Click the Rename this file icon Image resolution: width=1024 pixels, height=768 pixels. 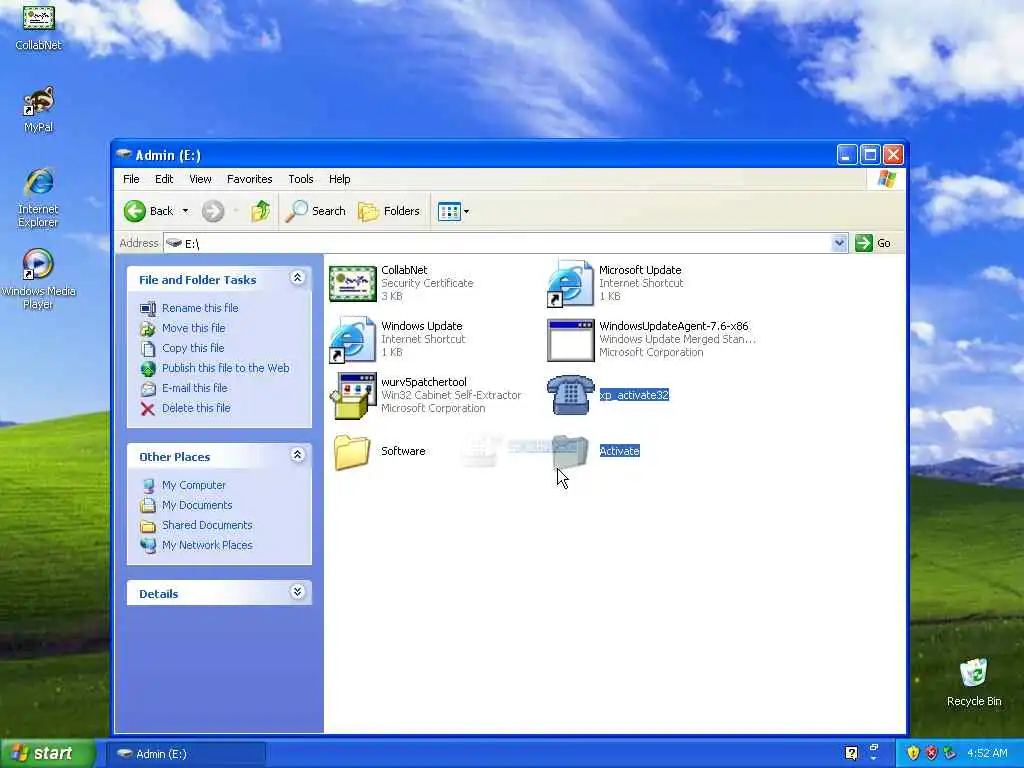pos(148,308)
